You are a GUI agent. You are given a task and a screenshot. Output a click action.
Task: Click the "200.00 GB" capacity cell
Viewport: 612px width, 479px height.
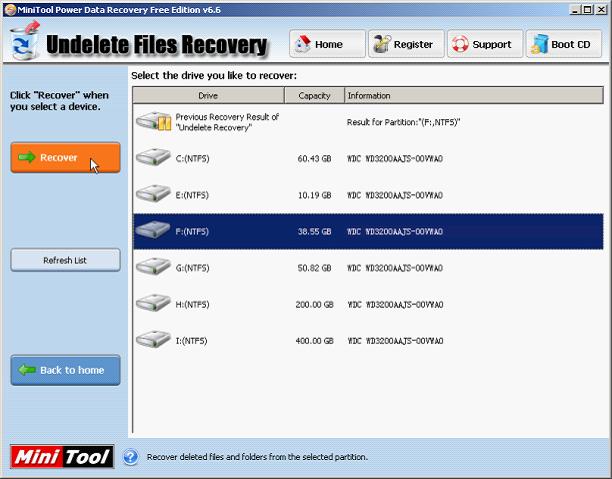tap(314, 304)
